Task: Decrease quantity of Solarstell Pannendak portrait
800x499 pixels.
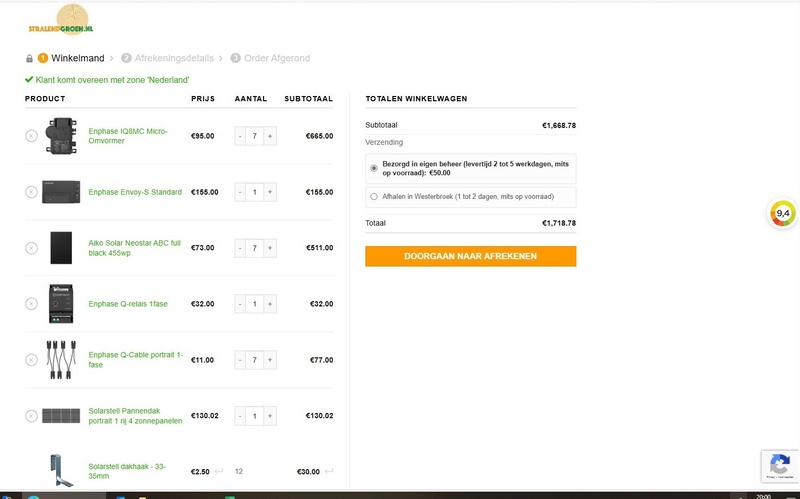Action: (240, 416)
